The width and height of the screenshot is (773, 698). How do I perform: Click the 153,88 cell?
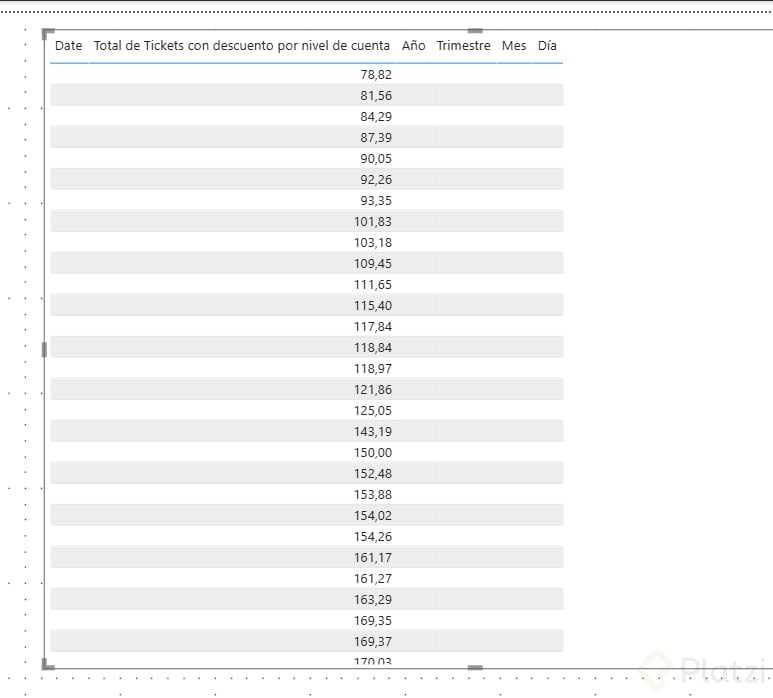tap(373, 494)
